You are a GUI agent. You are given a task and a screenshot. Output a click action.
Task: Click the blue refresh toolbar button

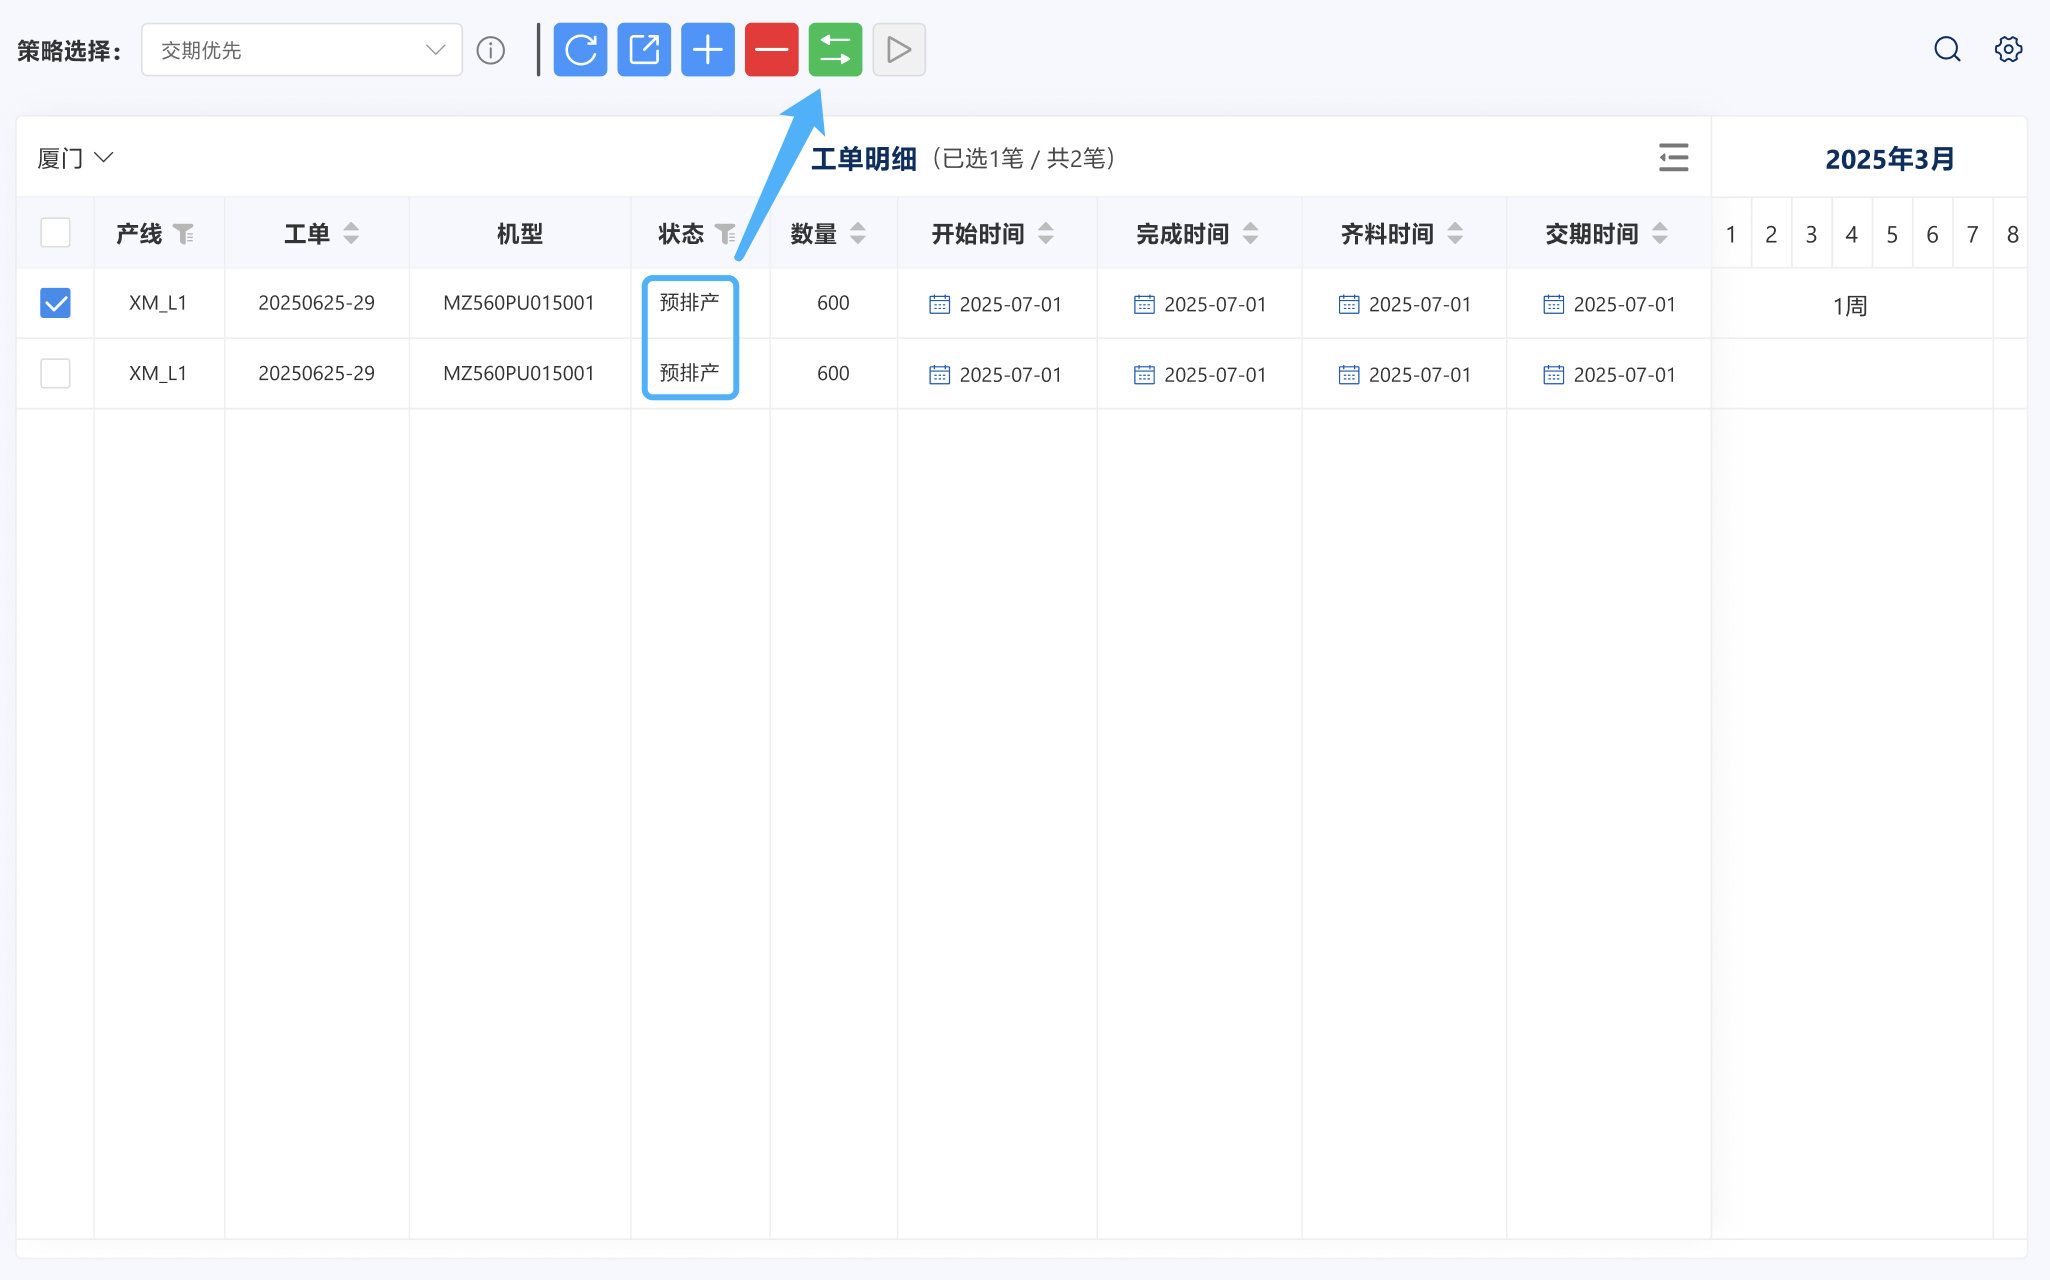[x=580, y=50]
